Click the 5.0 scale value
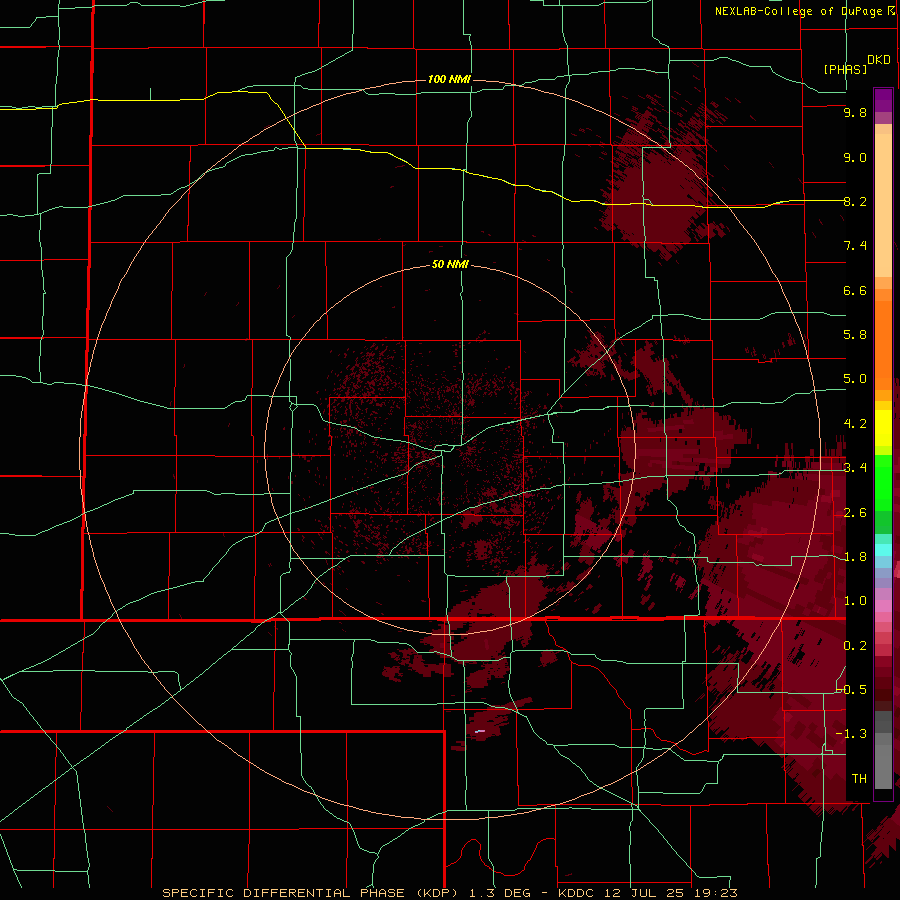The image size is (900, 900). (x=855, y=379)
